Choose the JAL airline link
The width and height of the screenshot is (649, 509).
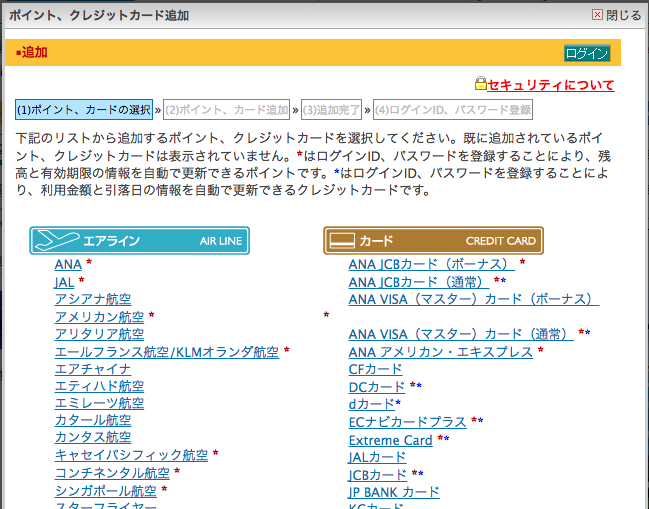click(x=64, y=282)
